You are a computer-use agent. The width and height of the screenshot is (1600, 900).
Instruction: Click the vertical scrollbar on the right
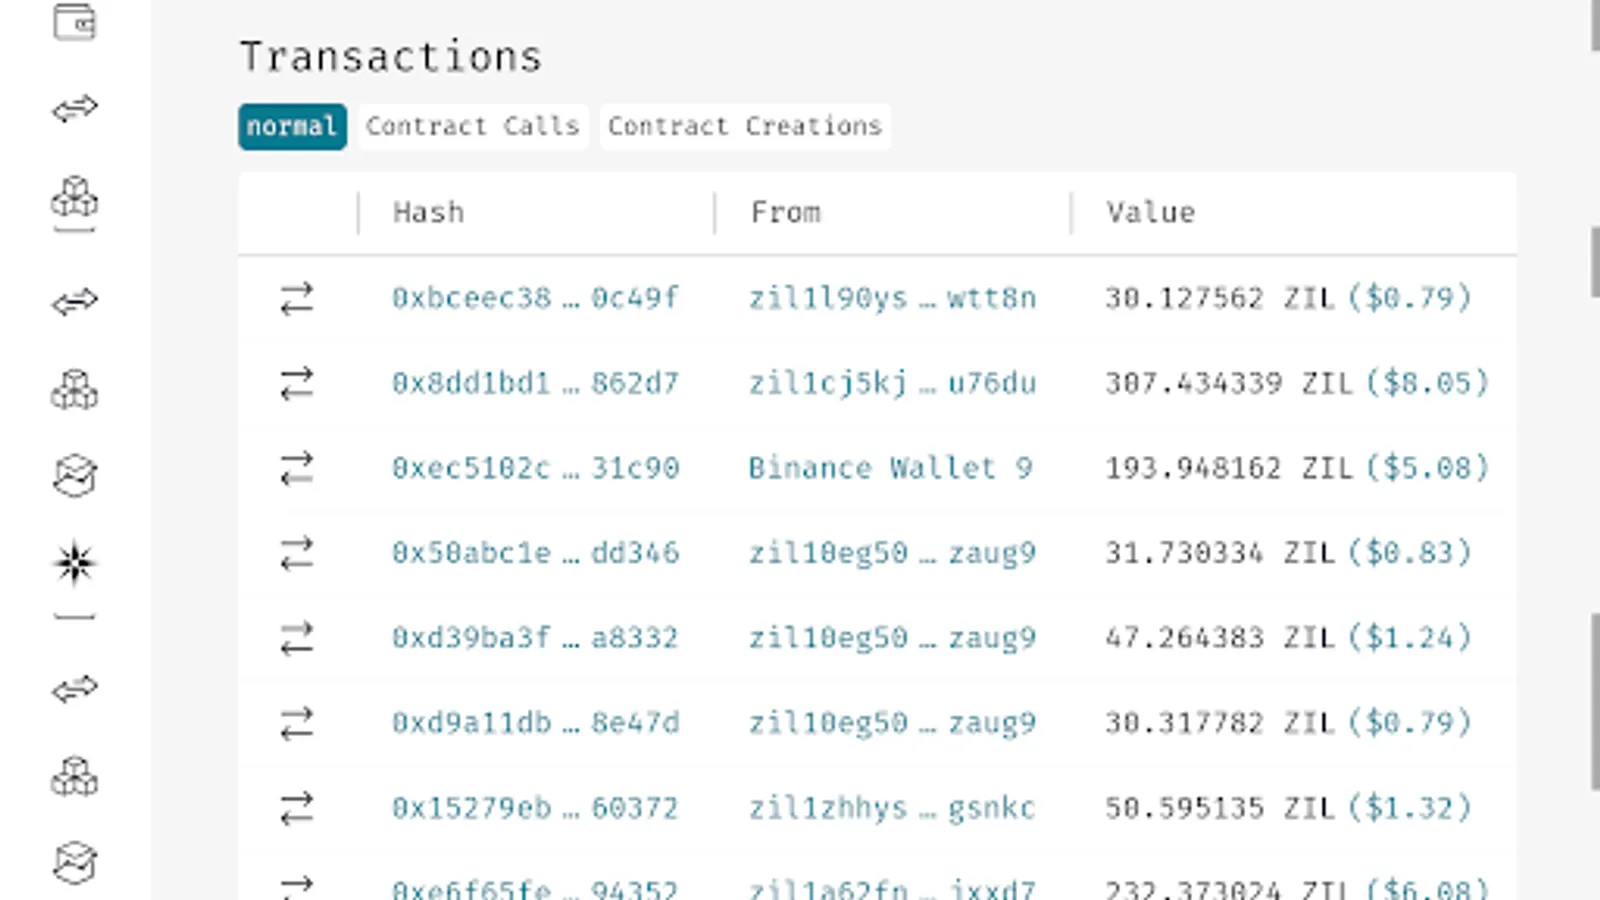tap(1594, 700)
